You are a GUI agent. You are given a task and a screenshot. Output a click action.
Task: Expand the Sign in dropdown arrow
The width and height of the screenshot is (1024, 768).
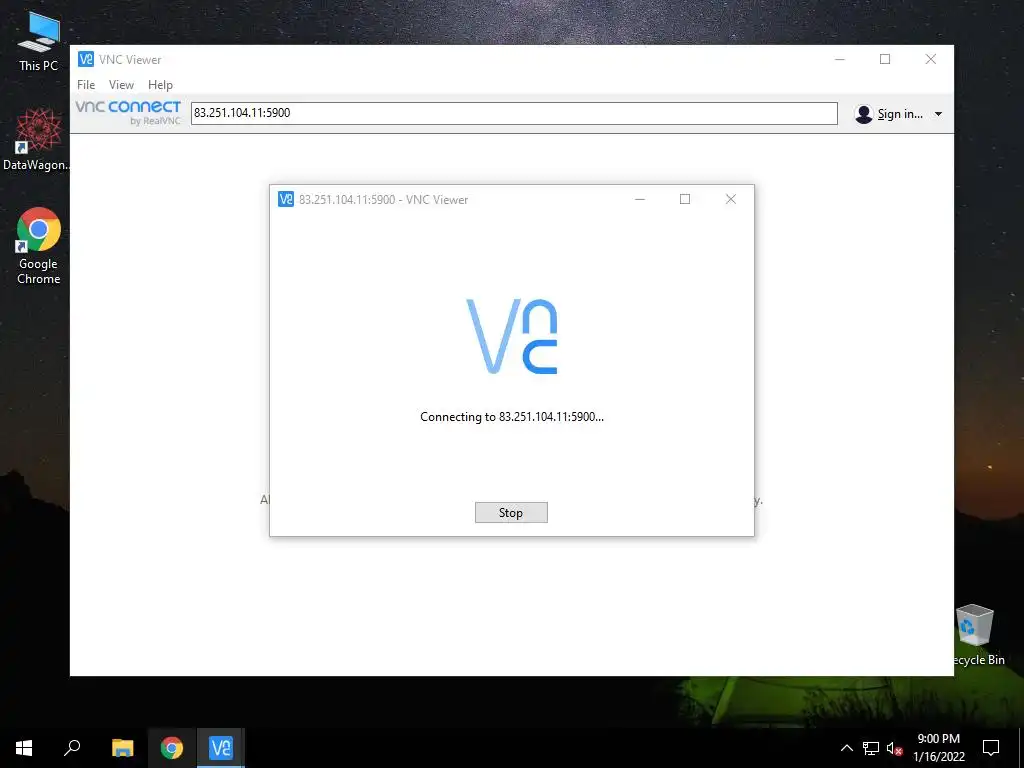tap(938, 114)
